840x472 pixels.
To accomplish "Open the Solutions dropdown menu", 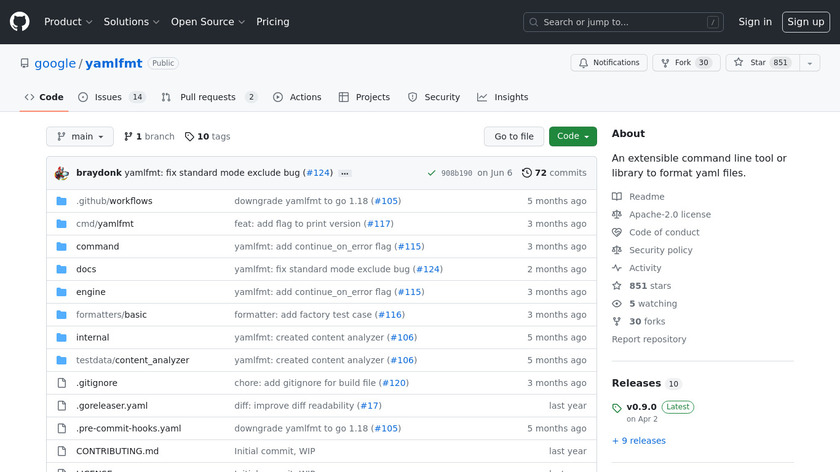I will [x=131, y=22].
